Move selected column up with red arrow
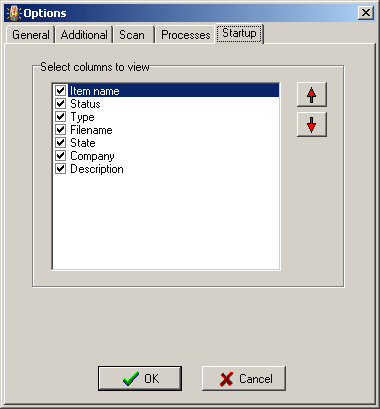This screenshot has width=380, height=409. (x=312, y=95)
